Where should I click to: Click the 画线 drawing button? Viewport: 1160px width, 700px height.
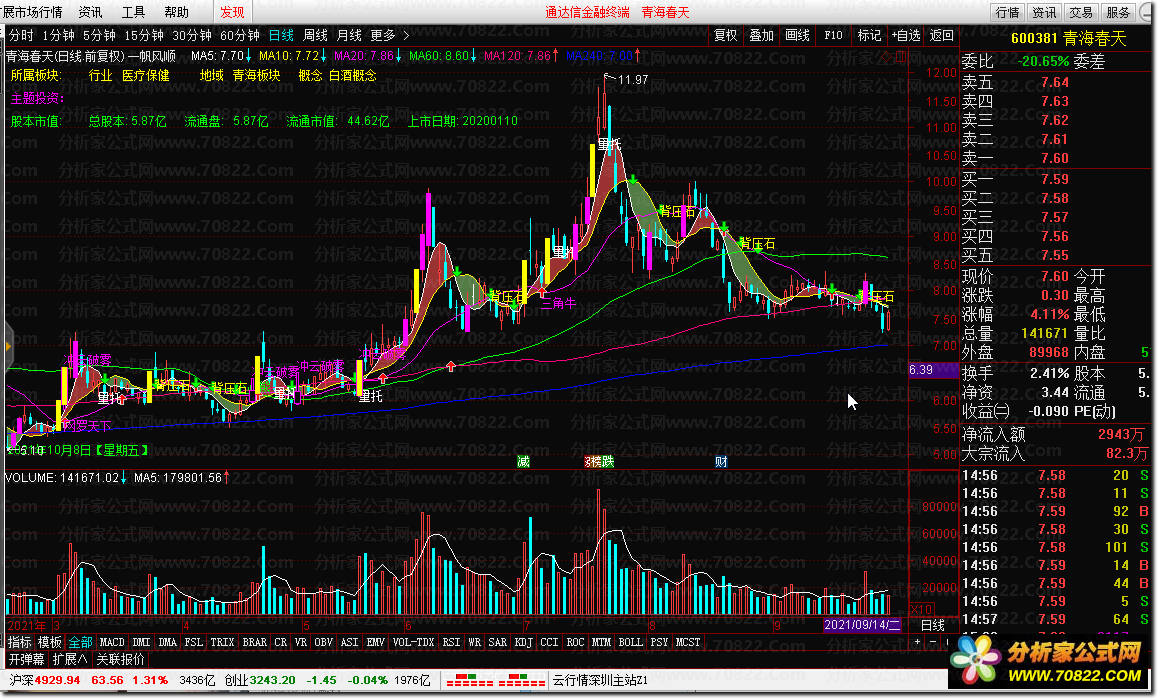coord(797,35)
